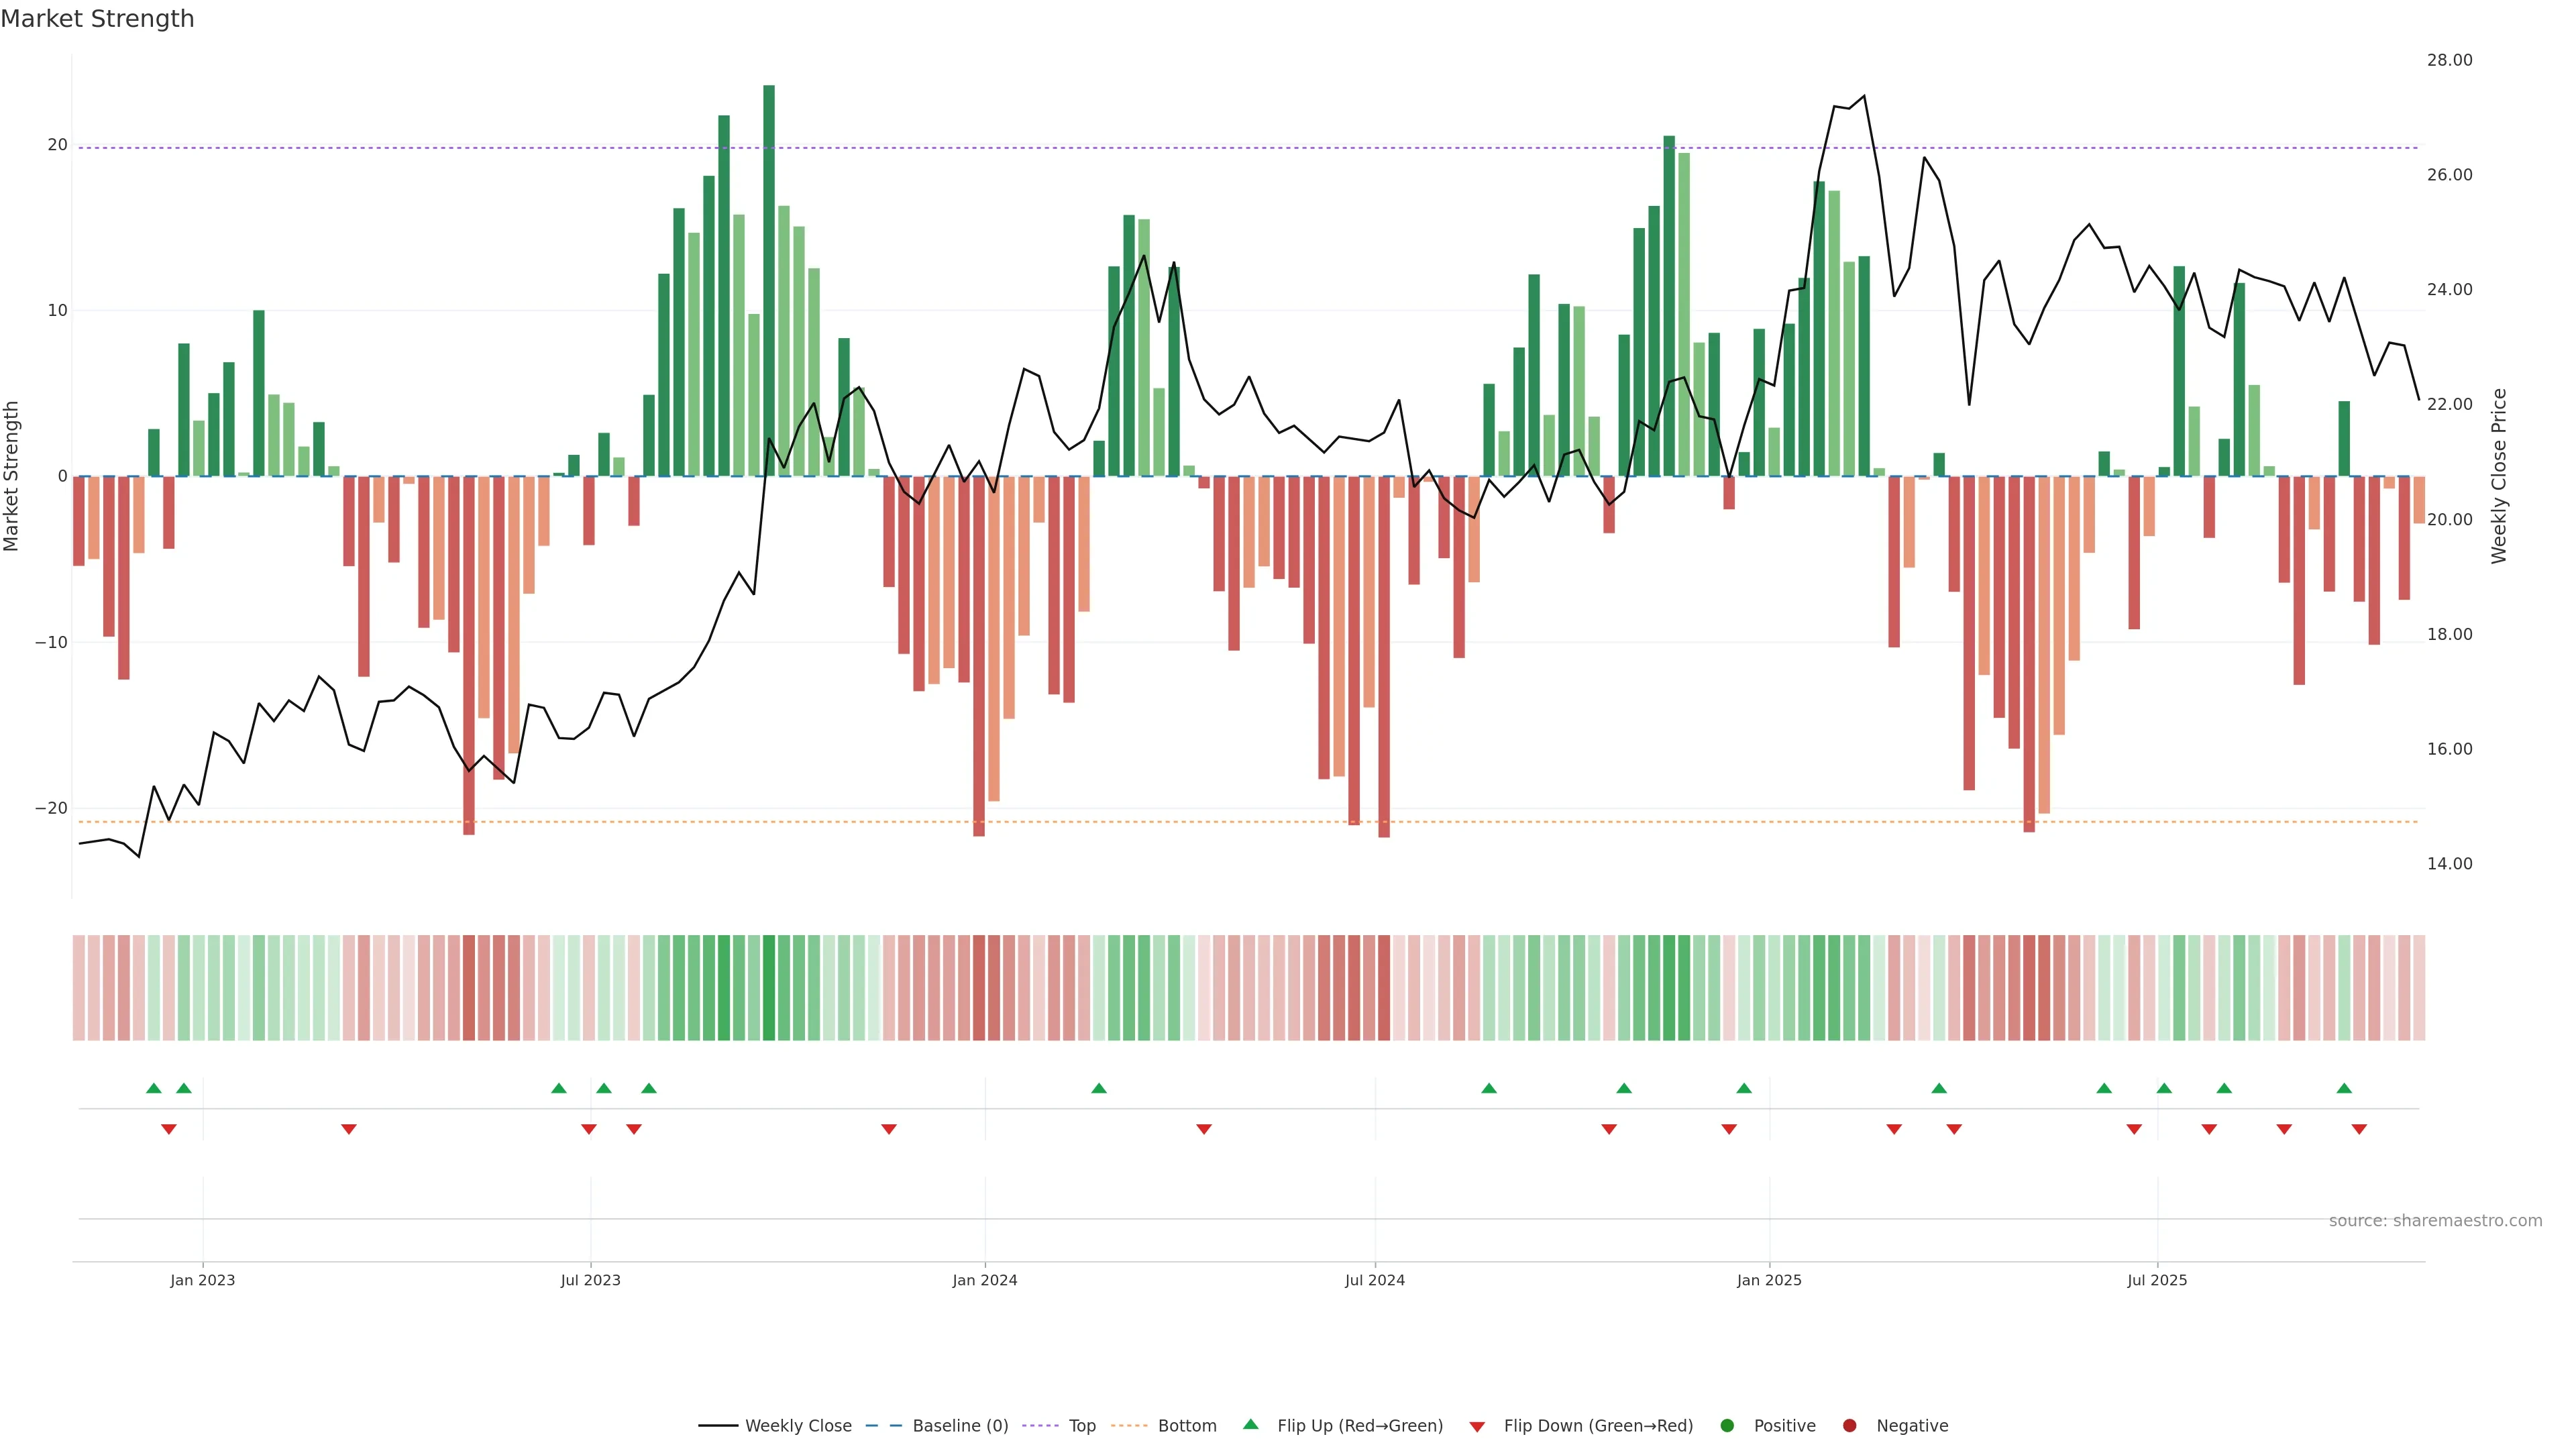Click the Market Strength chart title
2576x1449 pixels.
[98, 19]
